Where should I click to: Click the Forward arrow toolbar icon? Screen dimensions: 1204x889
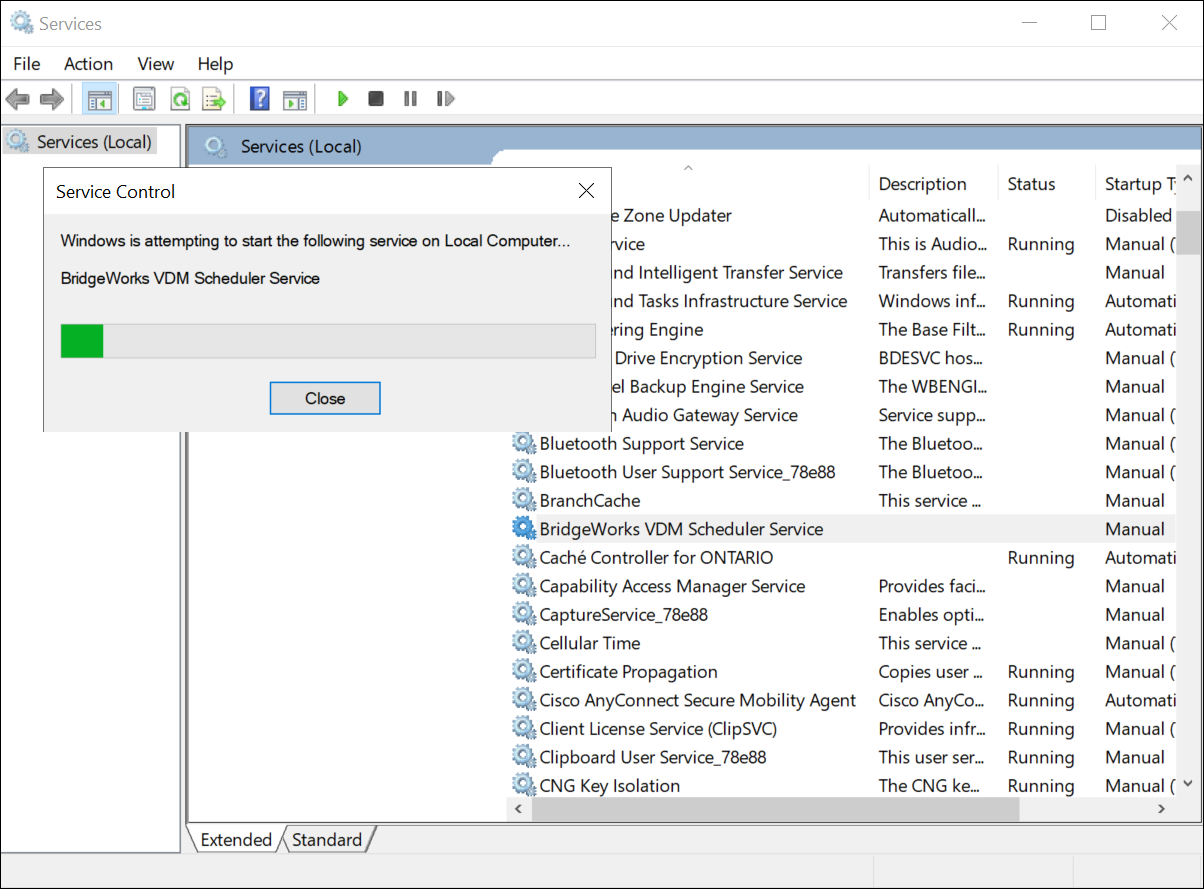point(52,99)
